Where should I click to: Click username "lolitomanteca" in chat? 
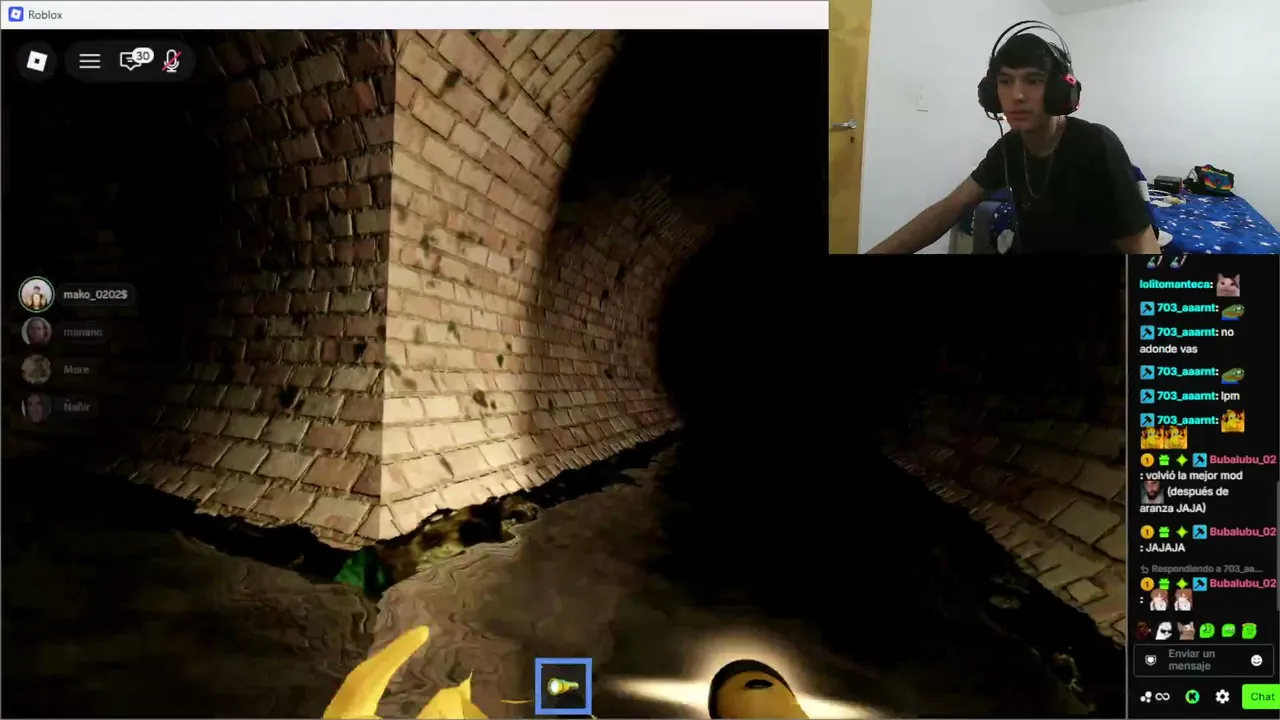pos(1175,284)
